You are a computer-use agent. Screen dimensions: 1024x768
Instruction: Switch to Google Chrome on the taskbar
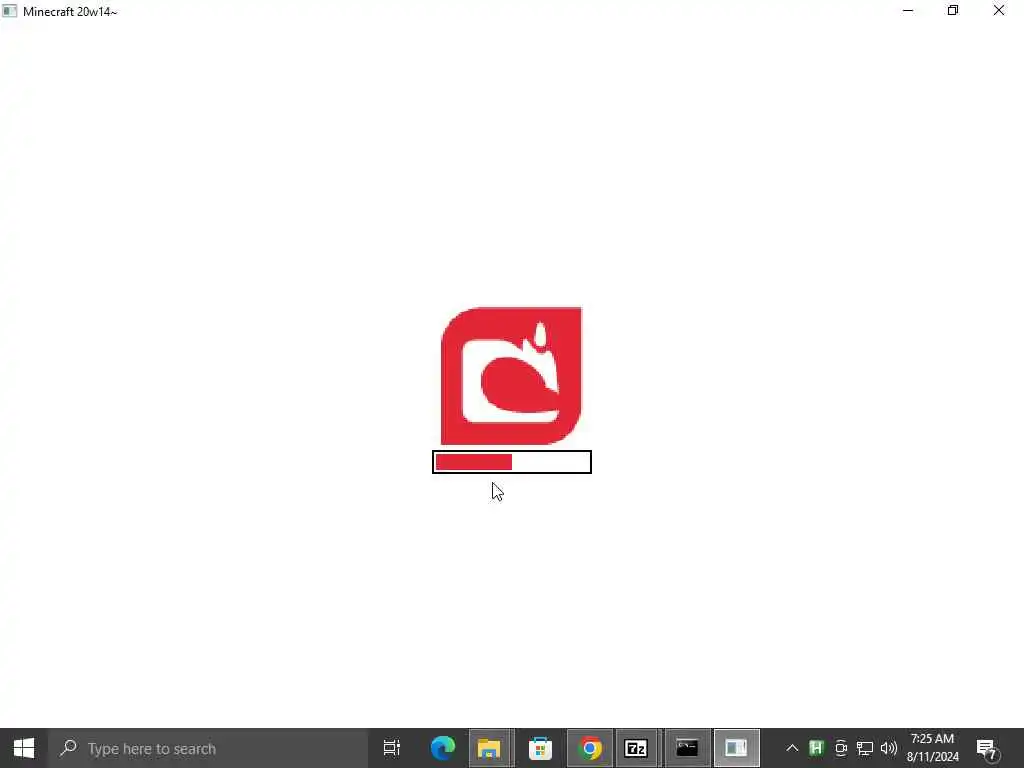coord(590,748)
